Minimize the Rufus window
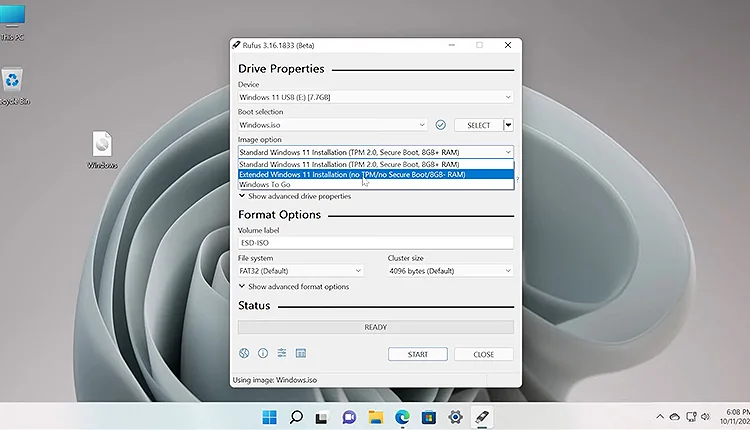This screenshot has height=430, width=750. pyautogui.click(x=452, y=45)
